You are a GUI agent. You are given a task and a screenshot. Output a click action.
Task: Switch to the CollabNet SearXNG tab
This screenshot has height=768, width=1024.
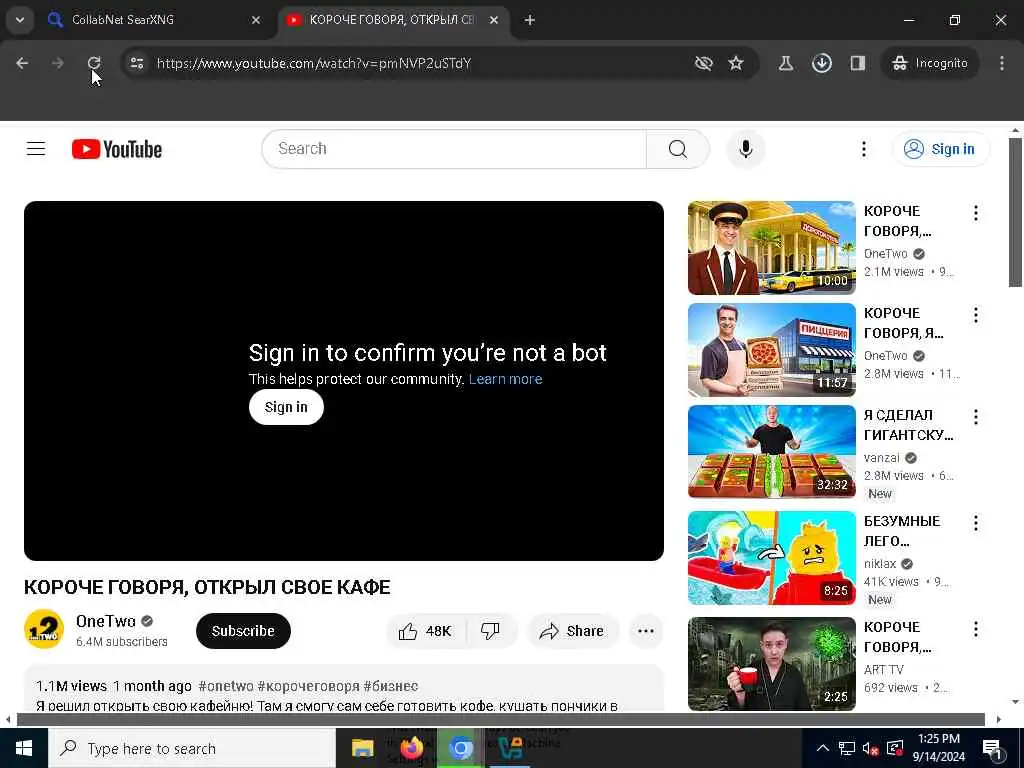(x=153, y=20)
